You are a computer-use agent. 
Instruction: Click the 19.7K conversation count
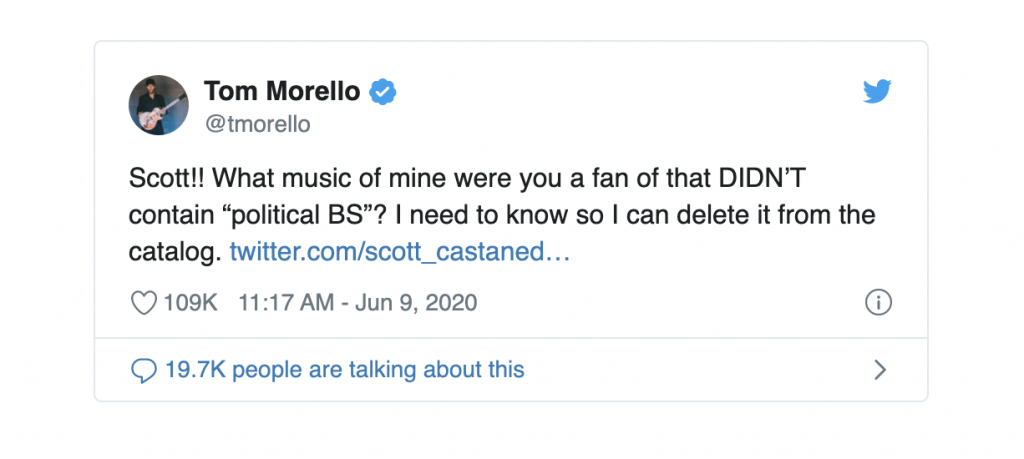[195, 370]
